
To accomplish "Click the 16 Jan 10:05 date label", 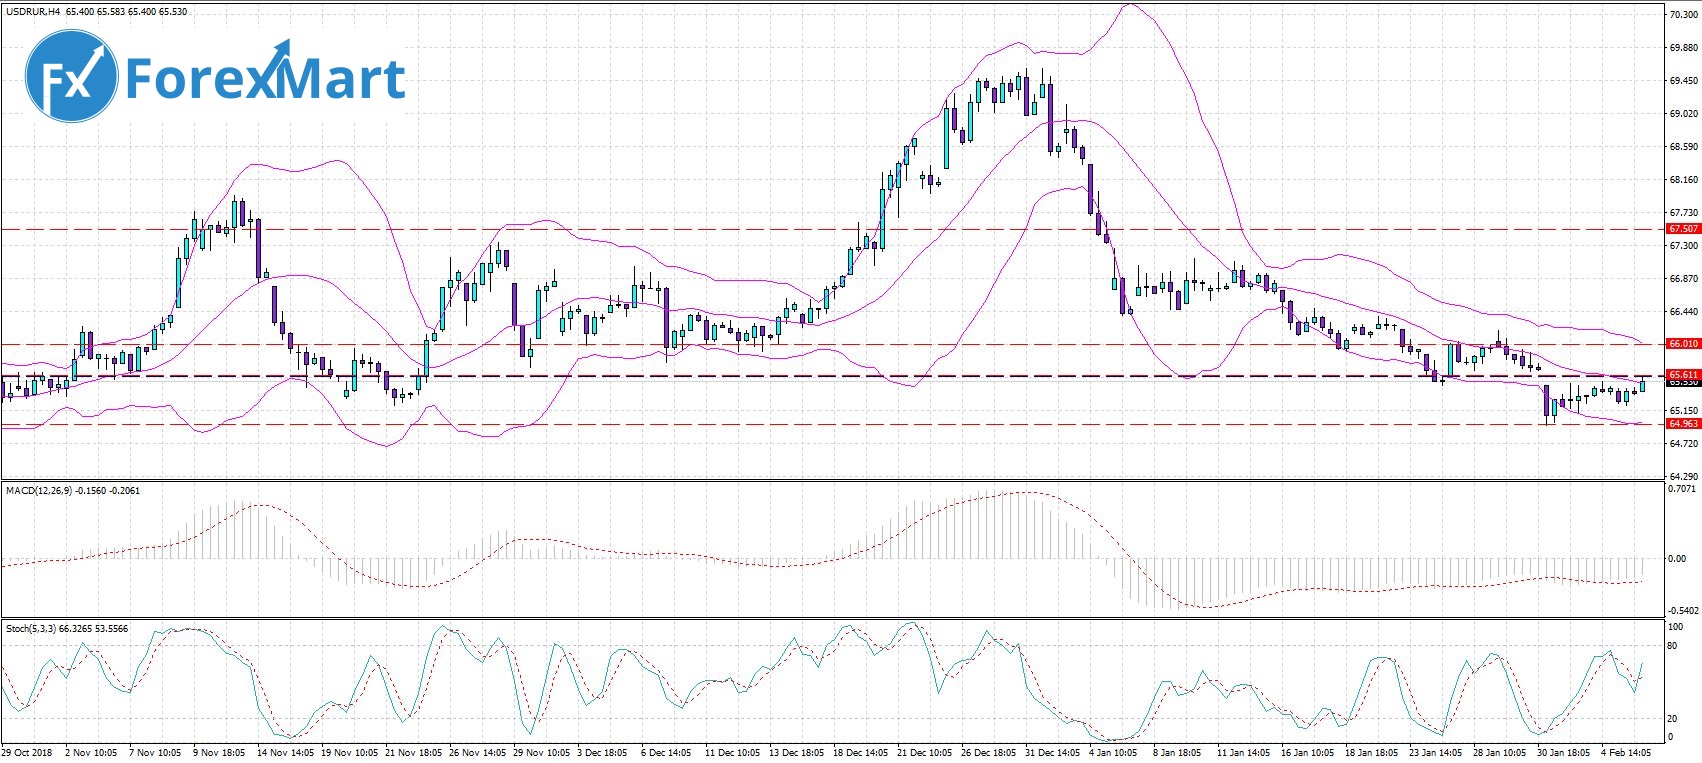I will (1307, 753).
